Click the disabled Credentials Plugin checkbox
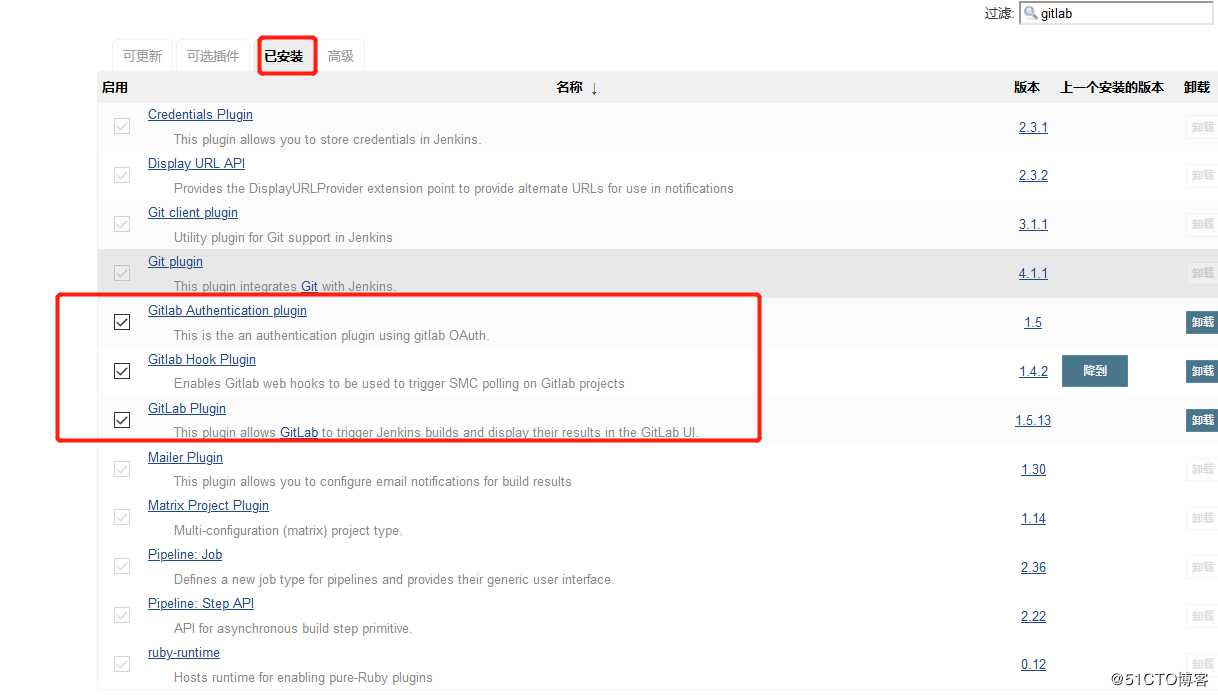Image resolution: width=1218 pixels, height=696 pixels. pyautogui.click(x=122, y=126)
